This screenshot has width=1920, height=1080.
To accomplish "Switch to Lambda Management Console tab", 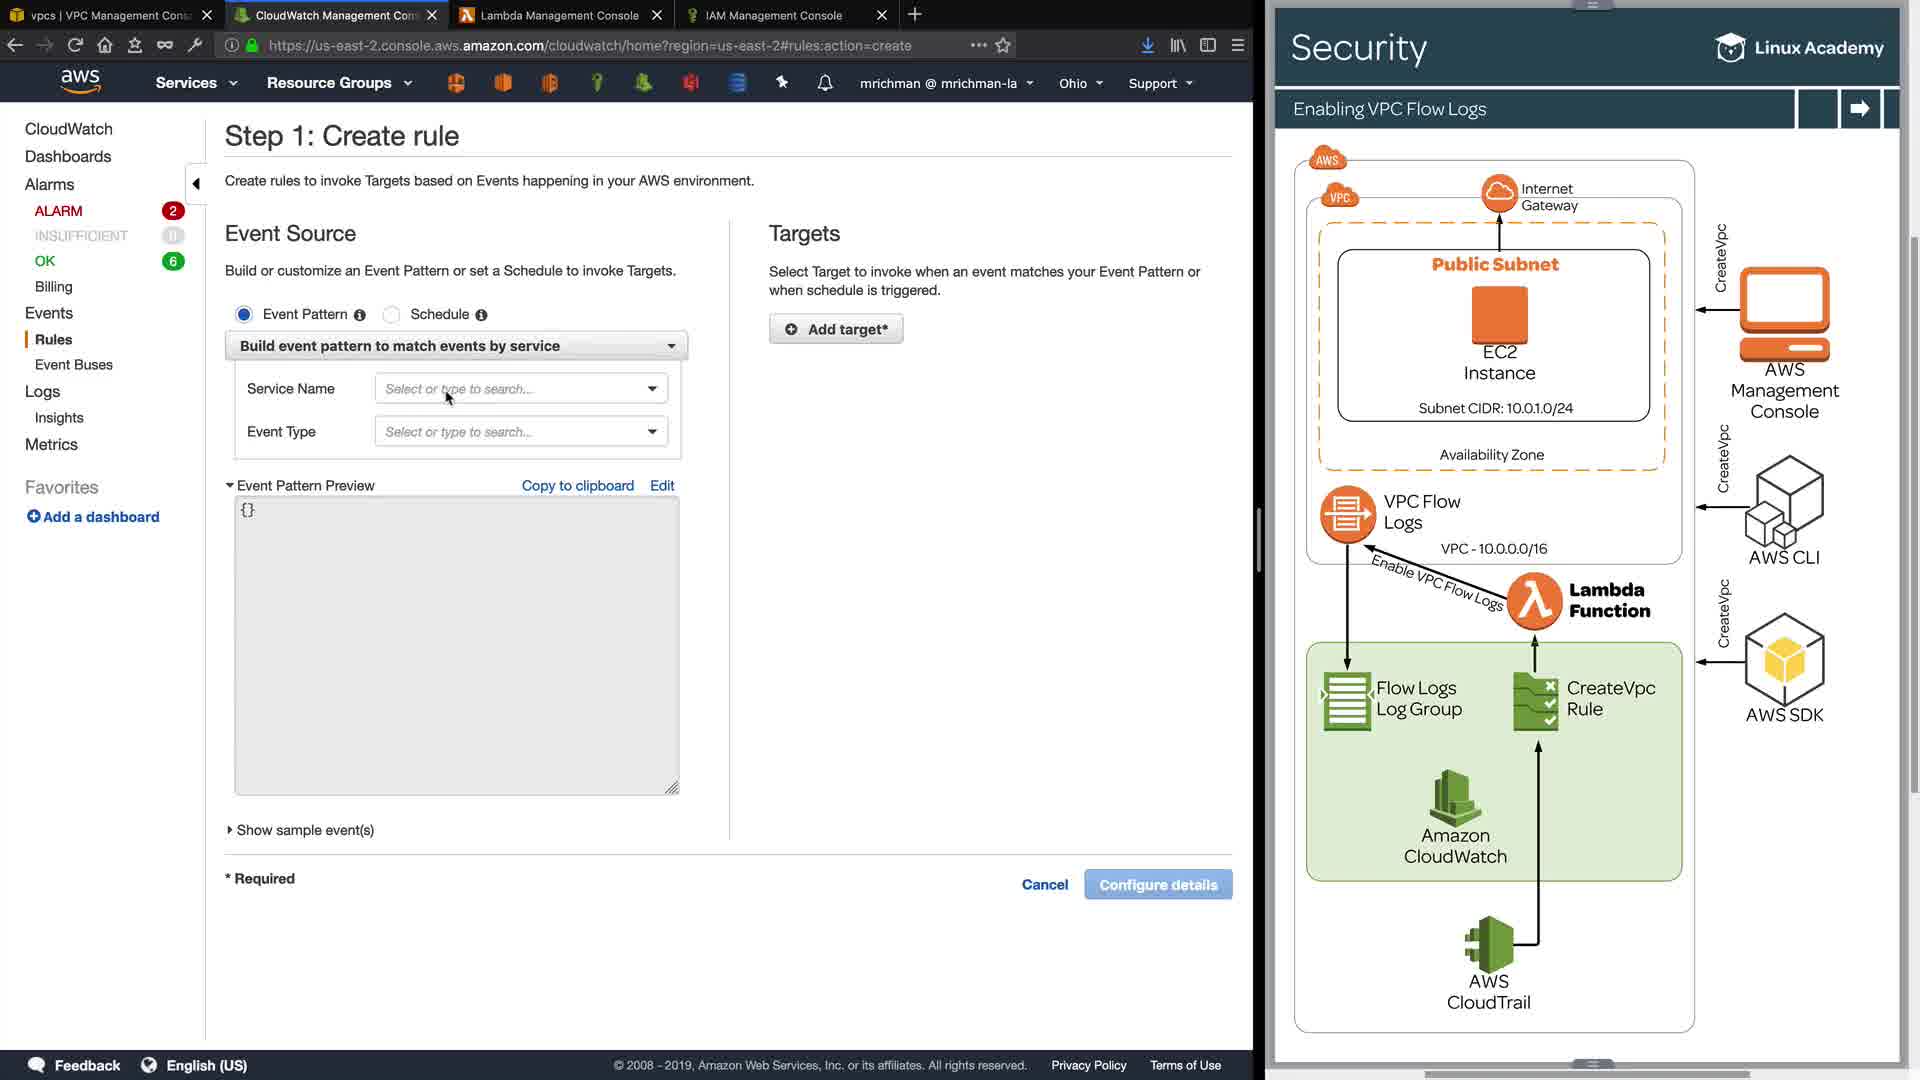I will click(559, 15).
